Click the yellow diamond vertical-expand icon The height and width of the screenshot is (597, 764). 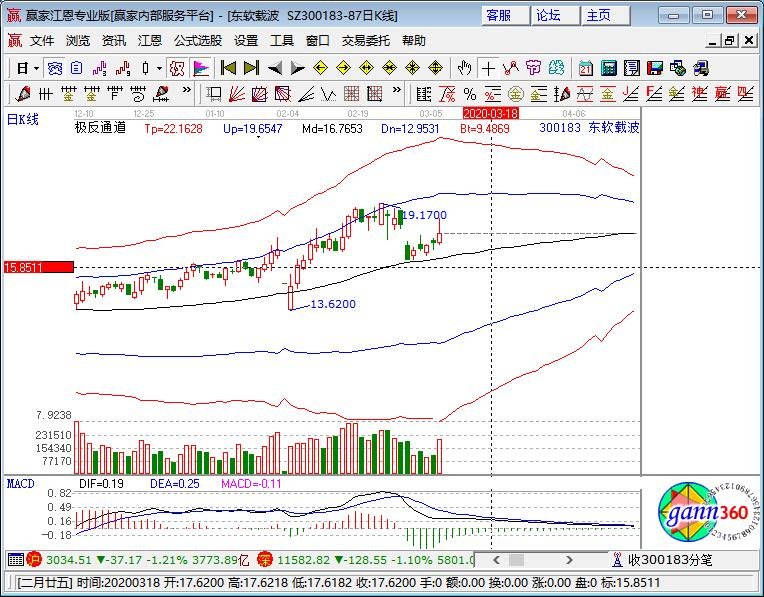click(x=435, y=68)
